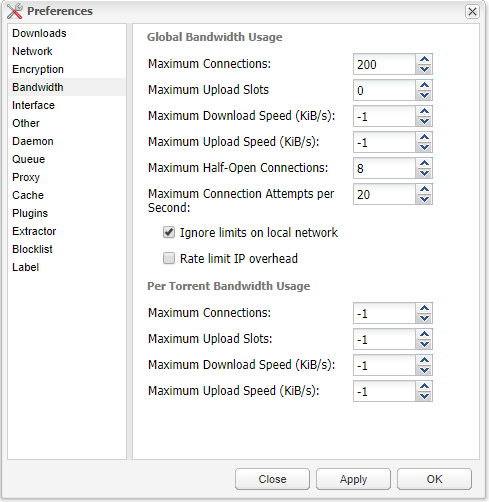Click global Maximum Connections field showing 200

pos(385,64)
